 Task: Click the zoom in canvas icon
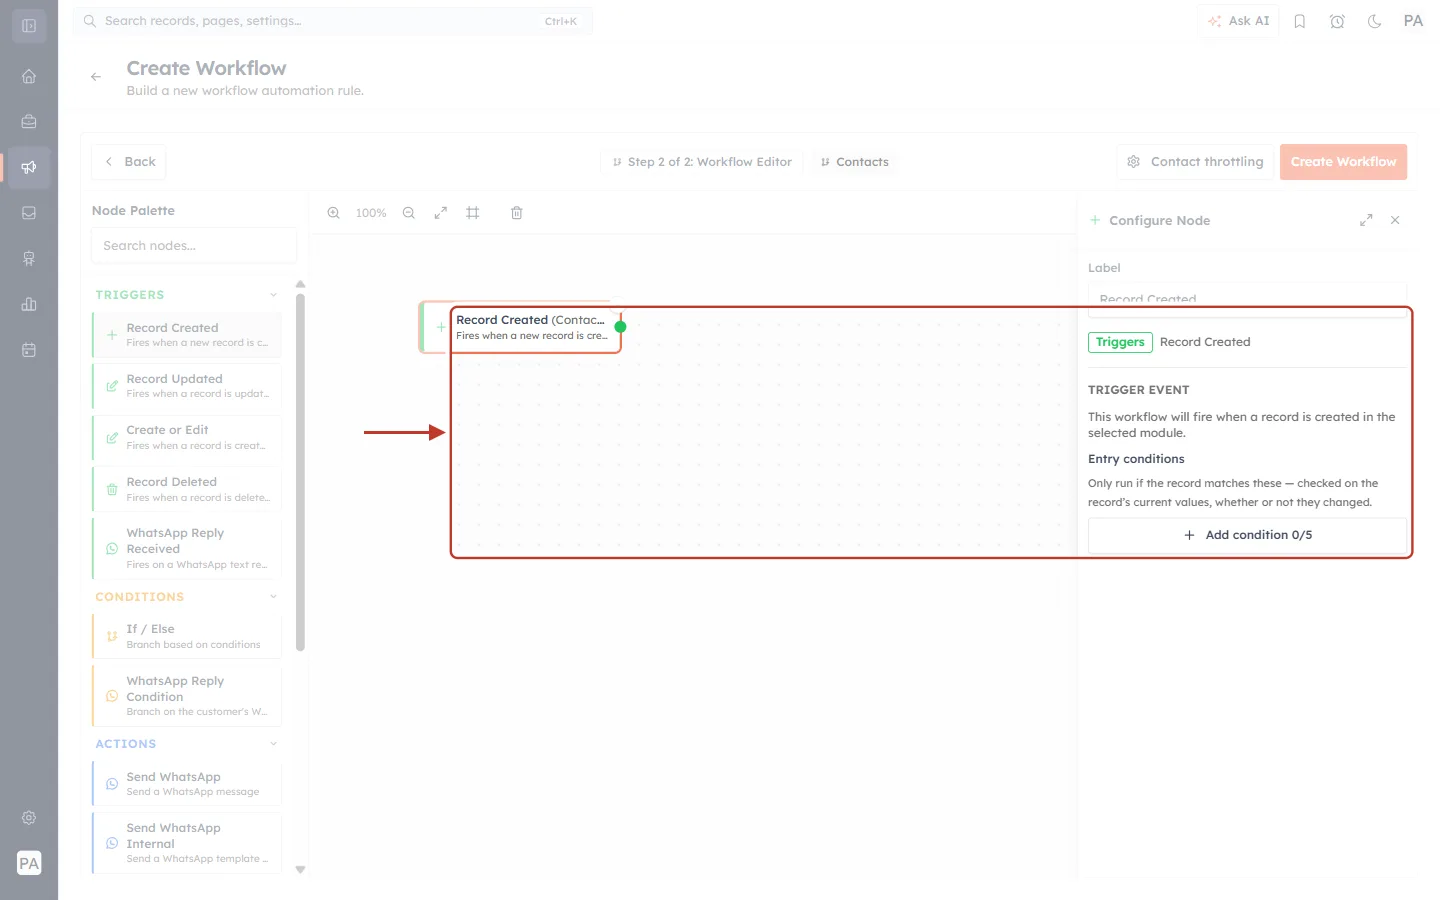[x=334, y=213]
